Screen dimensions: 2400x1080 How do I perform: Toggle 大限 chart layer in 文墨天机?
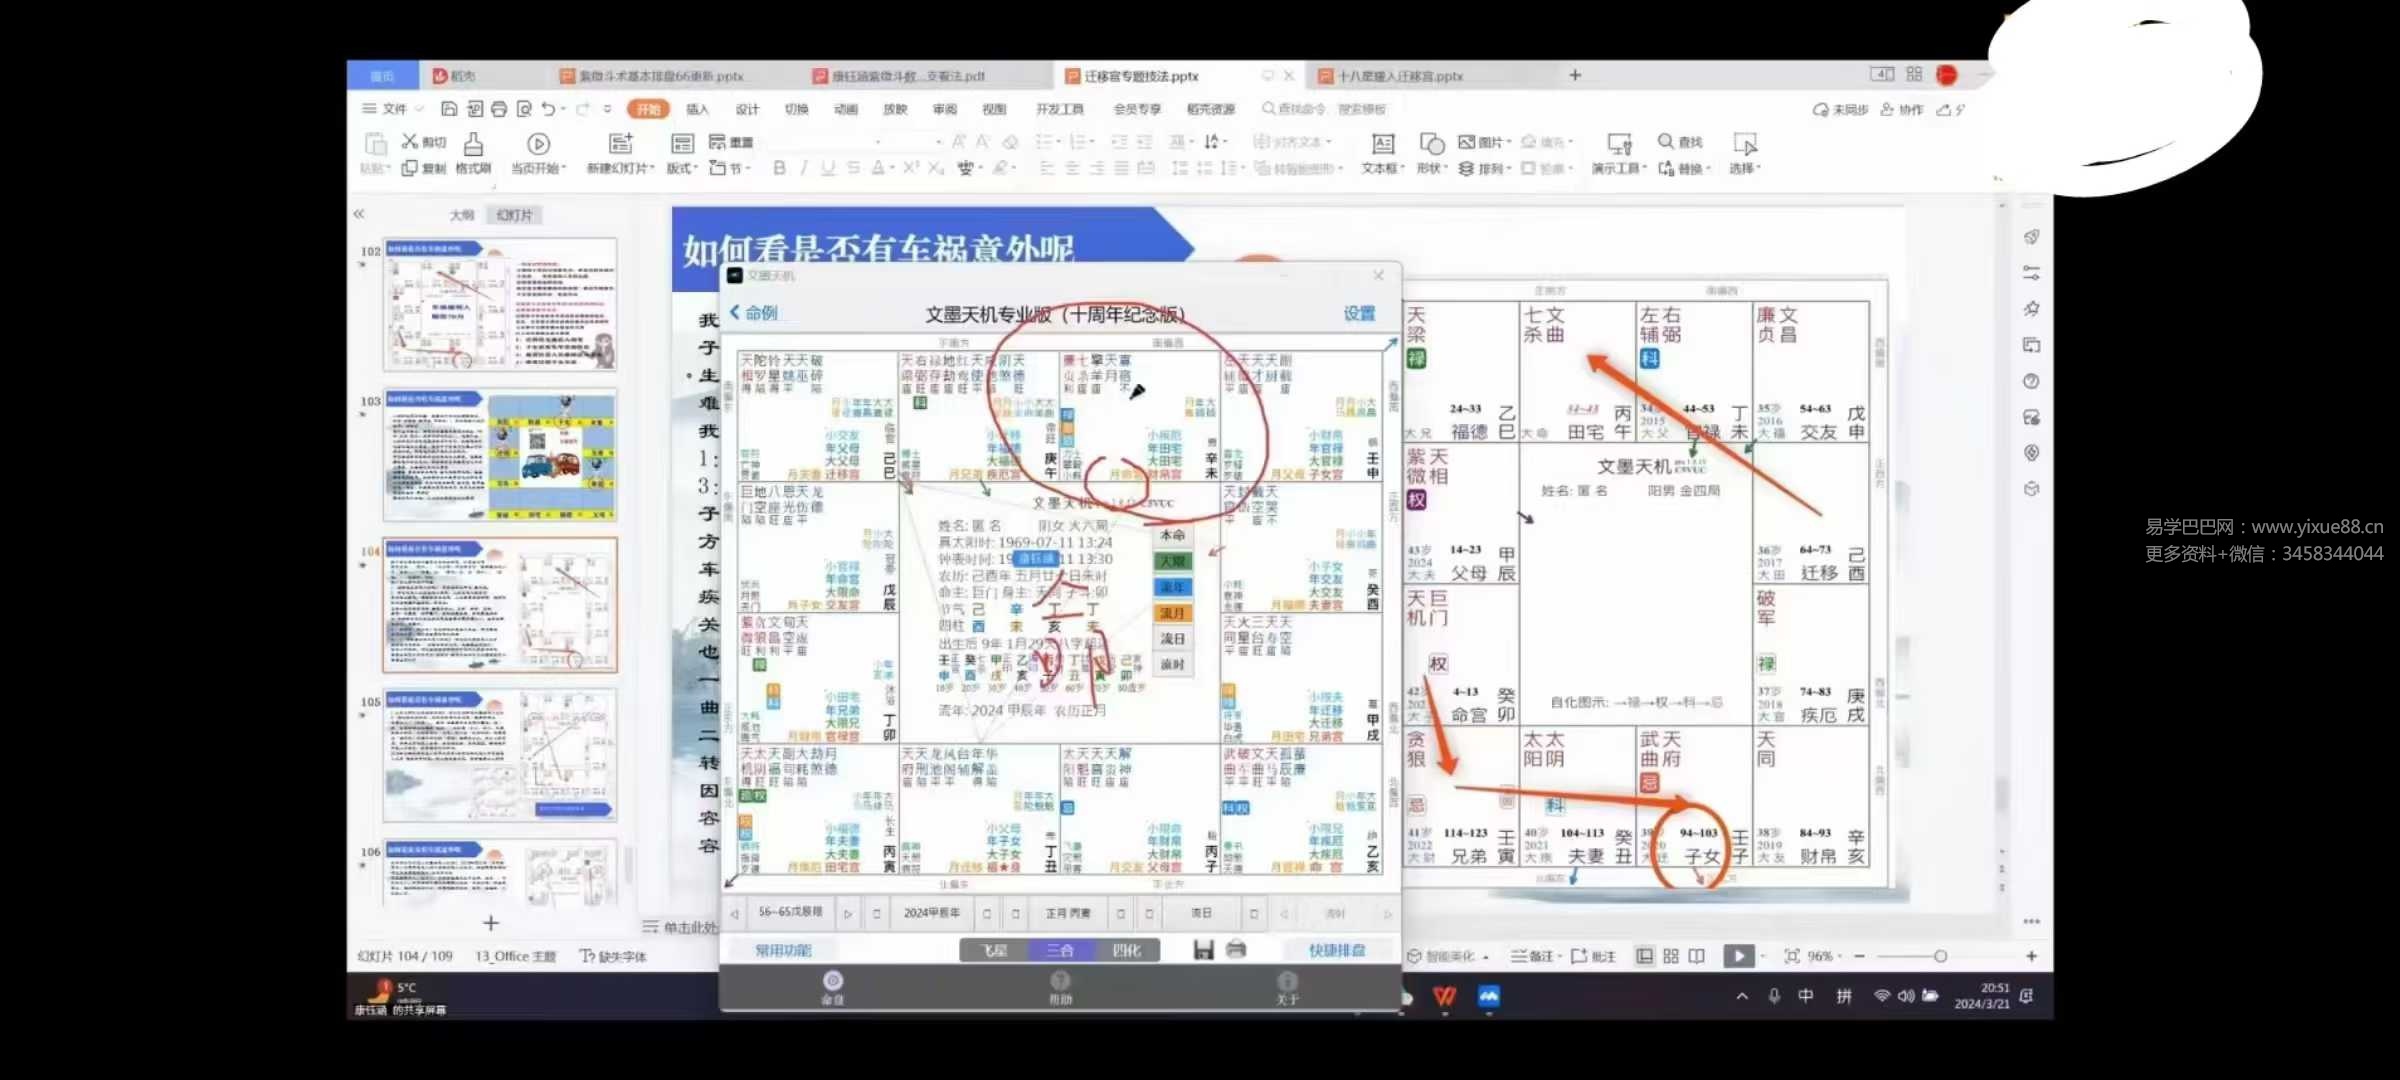(1172, 561)
